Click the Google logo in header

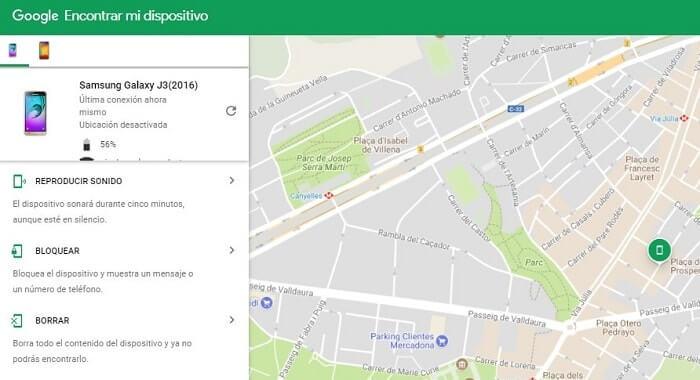[35, 16]
